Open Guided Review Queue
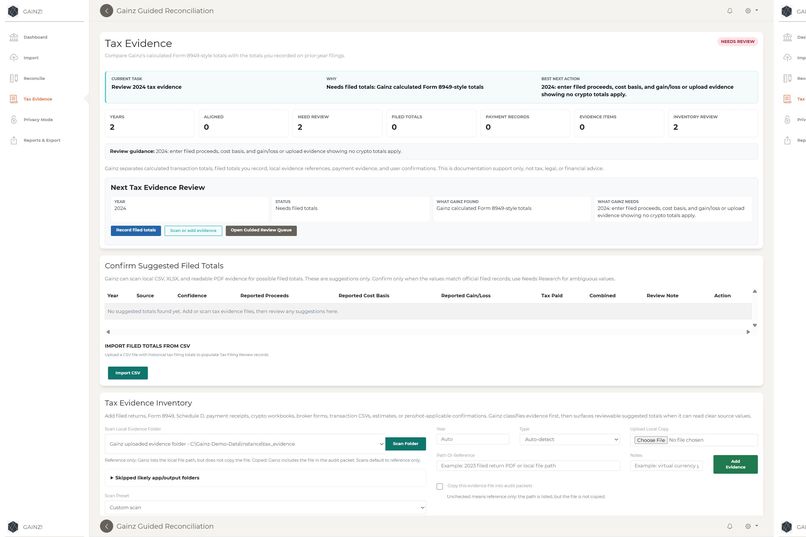 point(261,230)
